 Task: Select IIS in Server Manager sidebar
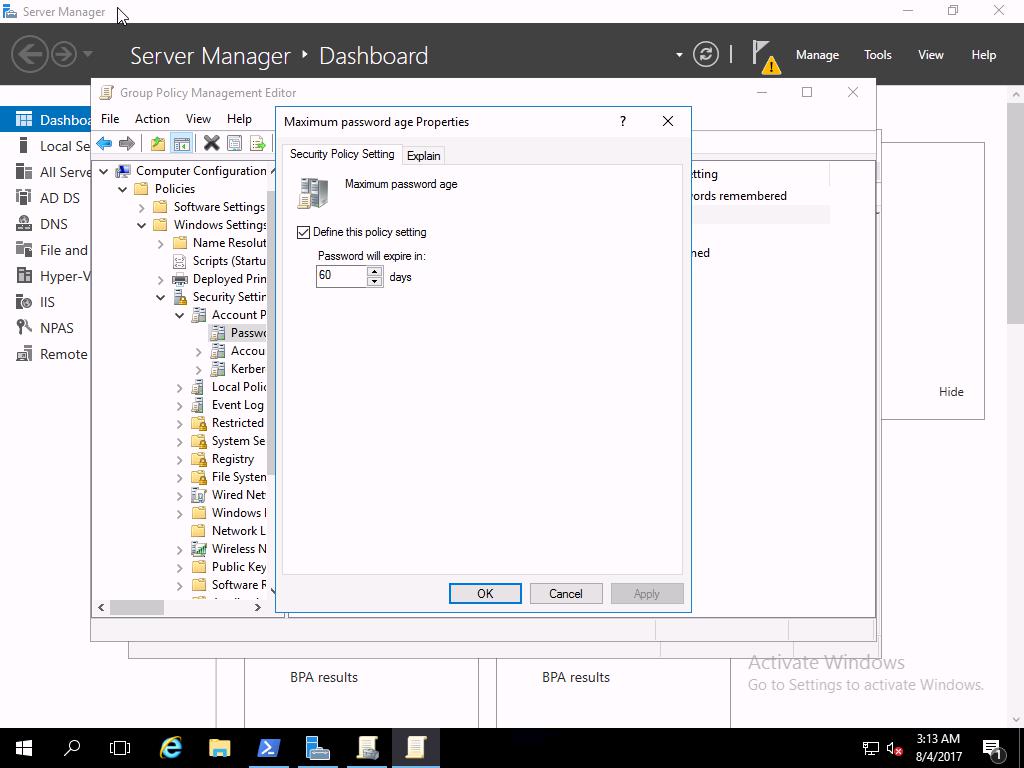(x=46, y=302)
